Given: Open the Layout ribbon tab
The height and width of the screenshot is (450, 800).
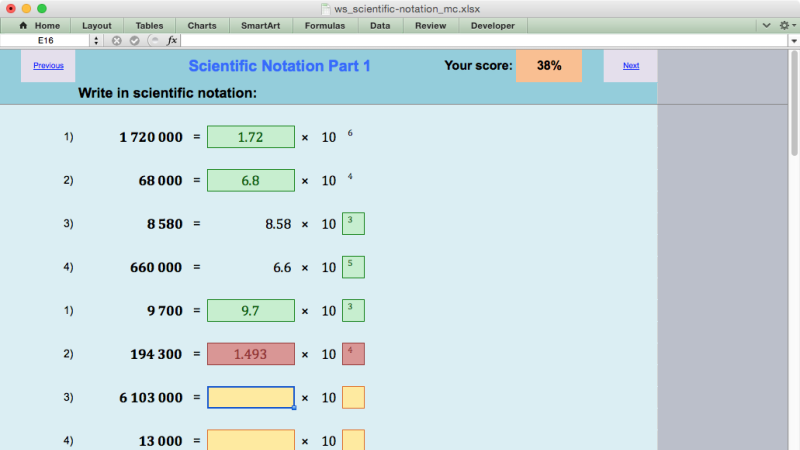Looking at the screenshot, I should (x=96, y=26).
